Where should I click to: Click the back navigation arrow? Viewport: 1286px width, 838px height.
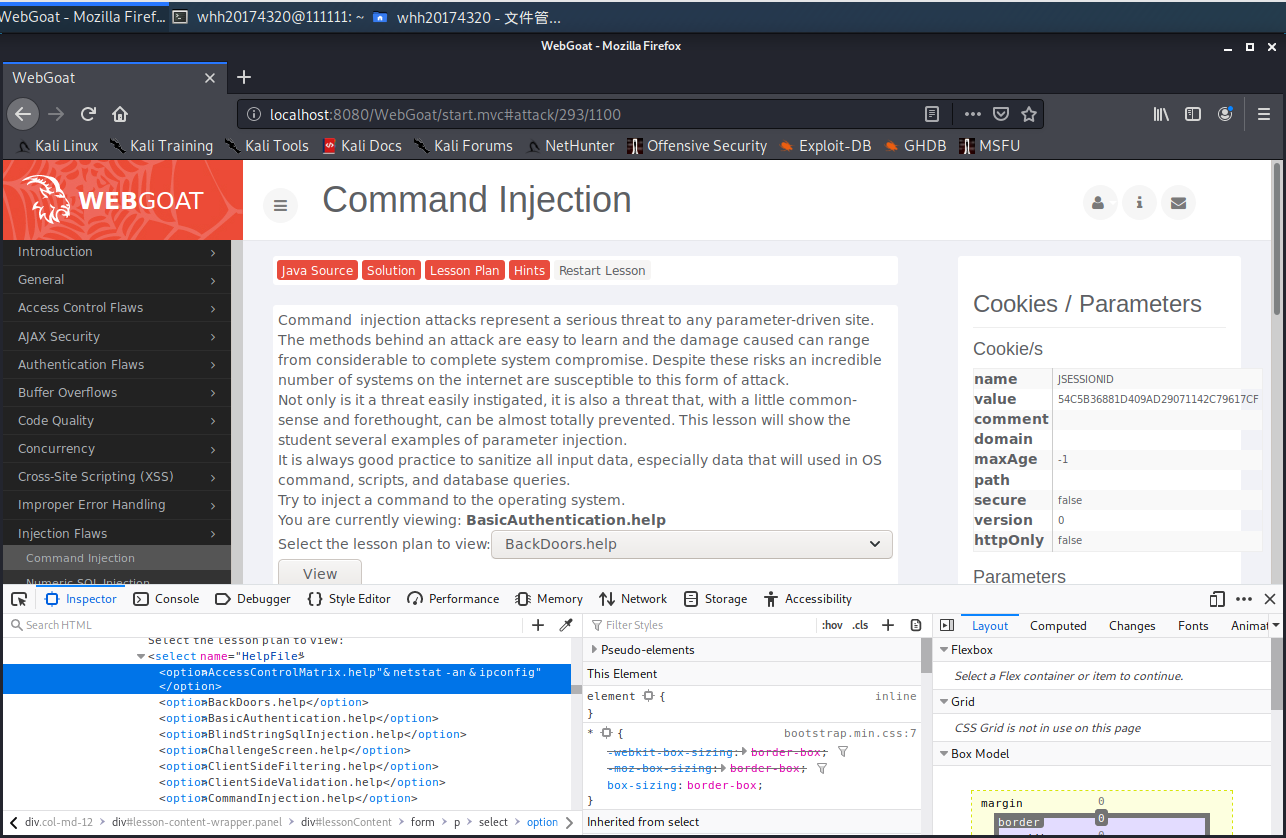pyautogui.click(x=24, y=114)
